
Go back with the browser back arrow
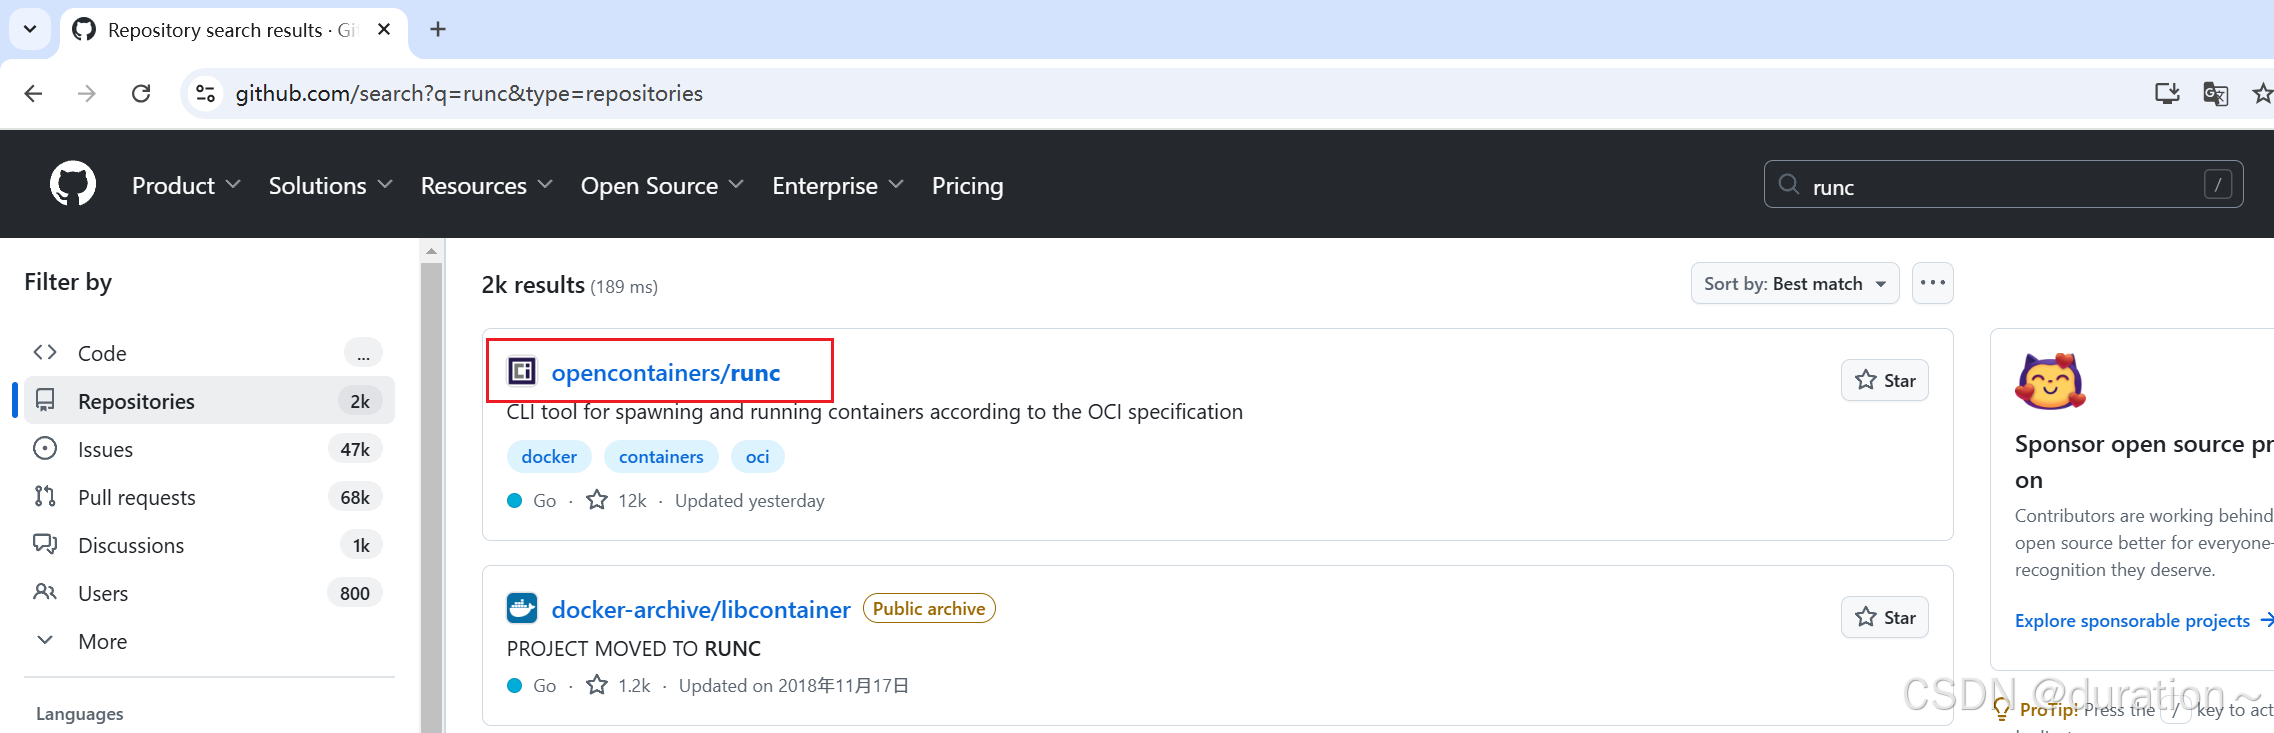tap(33, 93)
